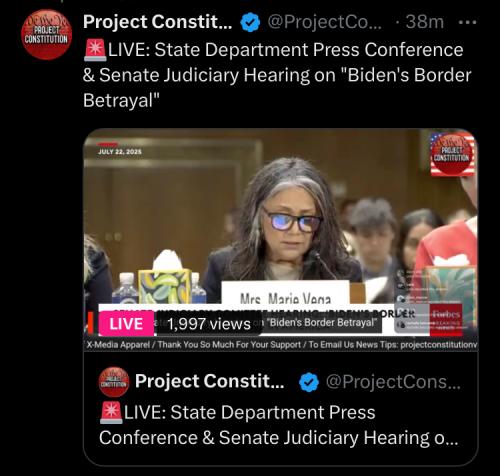Click the red siren emoji in post text
Viewport: 500px width, 476px height.
pos(95,50)
